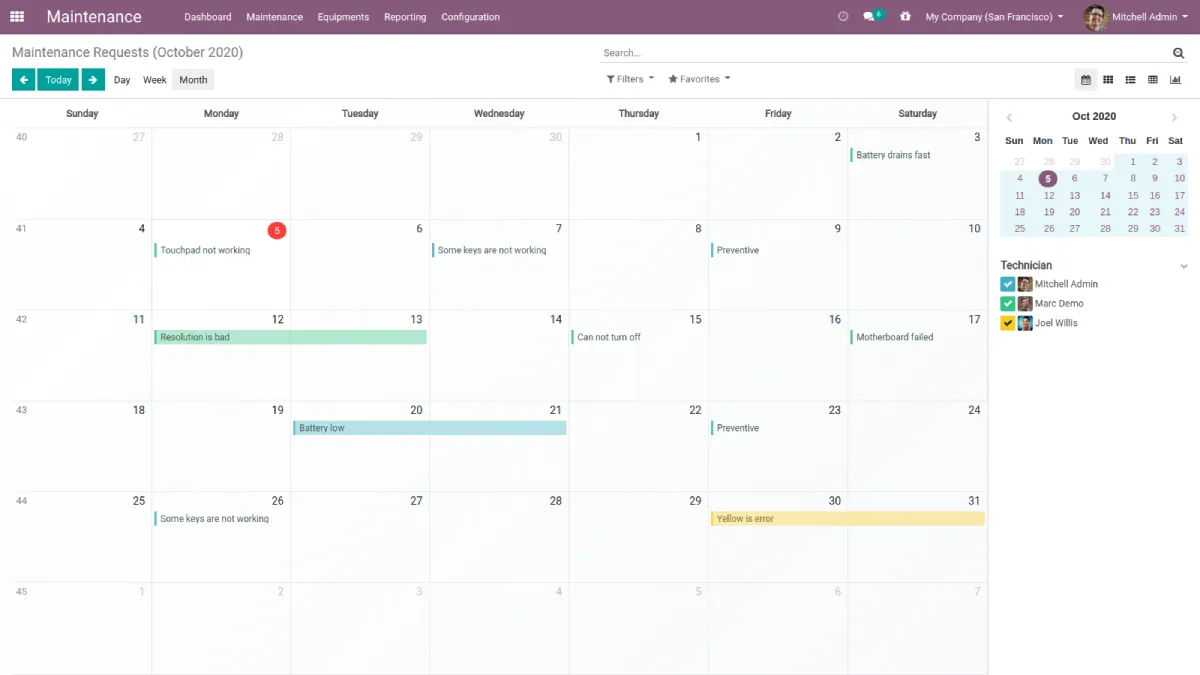Open 'Yellow is error' event bar
This screenshot has height=675, width=1200.
point(847,519)
